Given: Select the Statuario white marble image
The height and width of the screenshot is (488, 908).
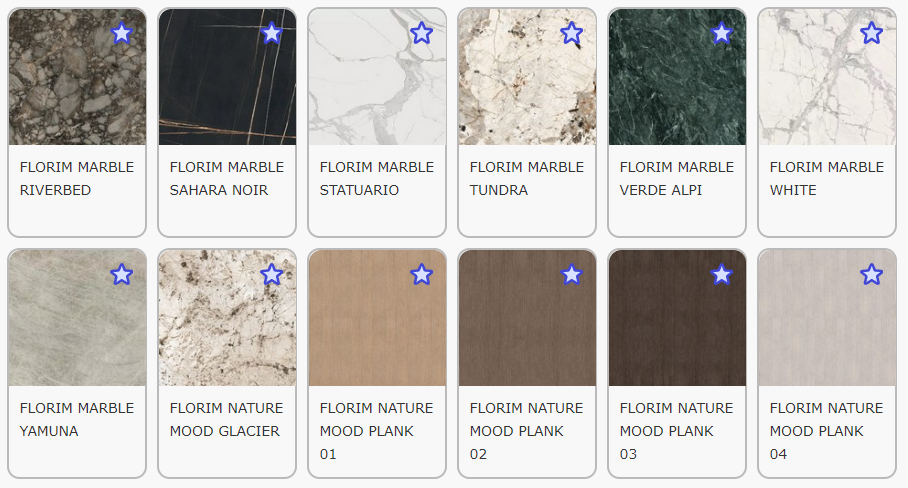Looking at the screenshot, I should [x=377, y=77].
